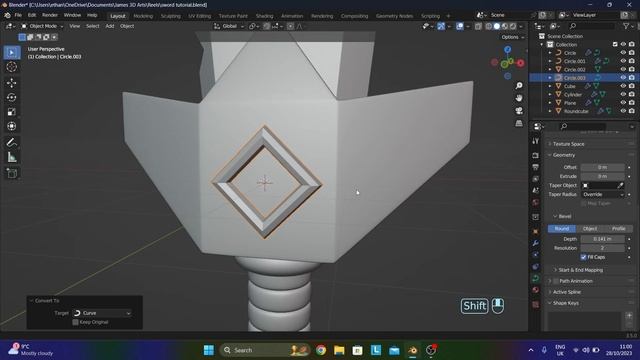Click the pan hand icon in viewport
This screenshot has width=640, height=360.
click(519, 98)
